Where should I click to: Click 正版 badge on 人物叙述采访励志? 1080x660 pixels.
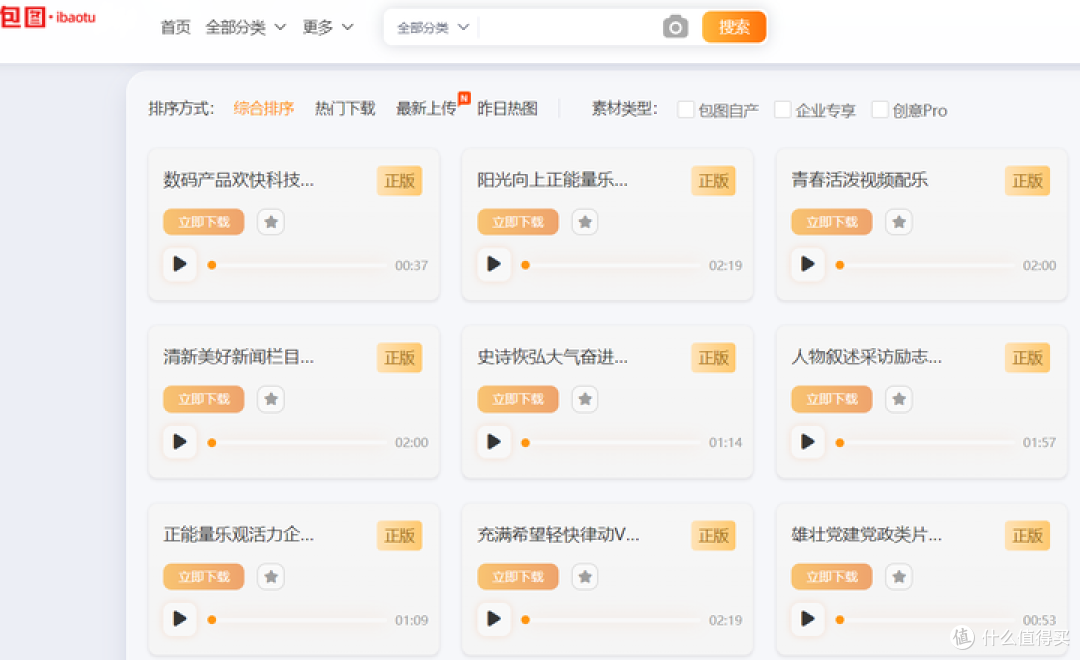pos(1028,358)
